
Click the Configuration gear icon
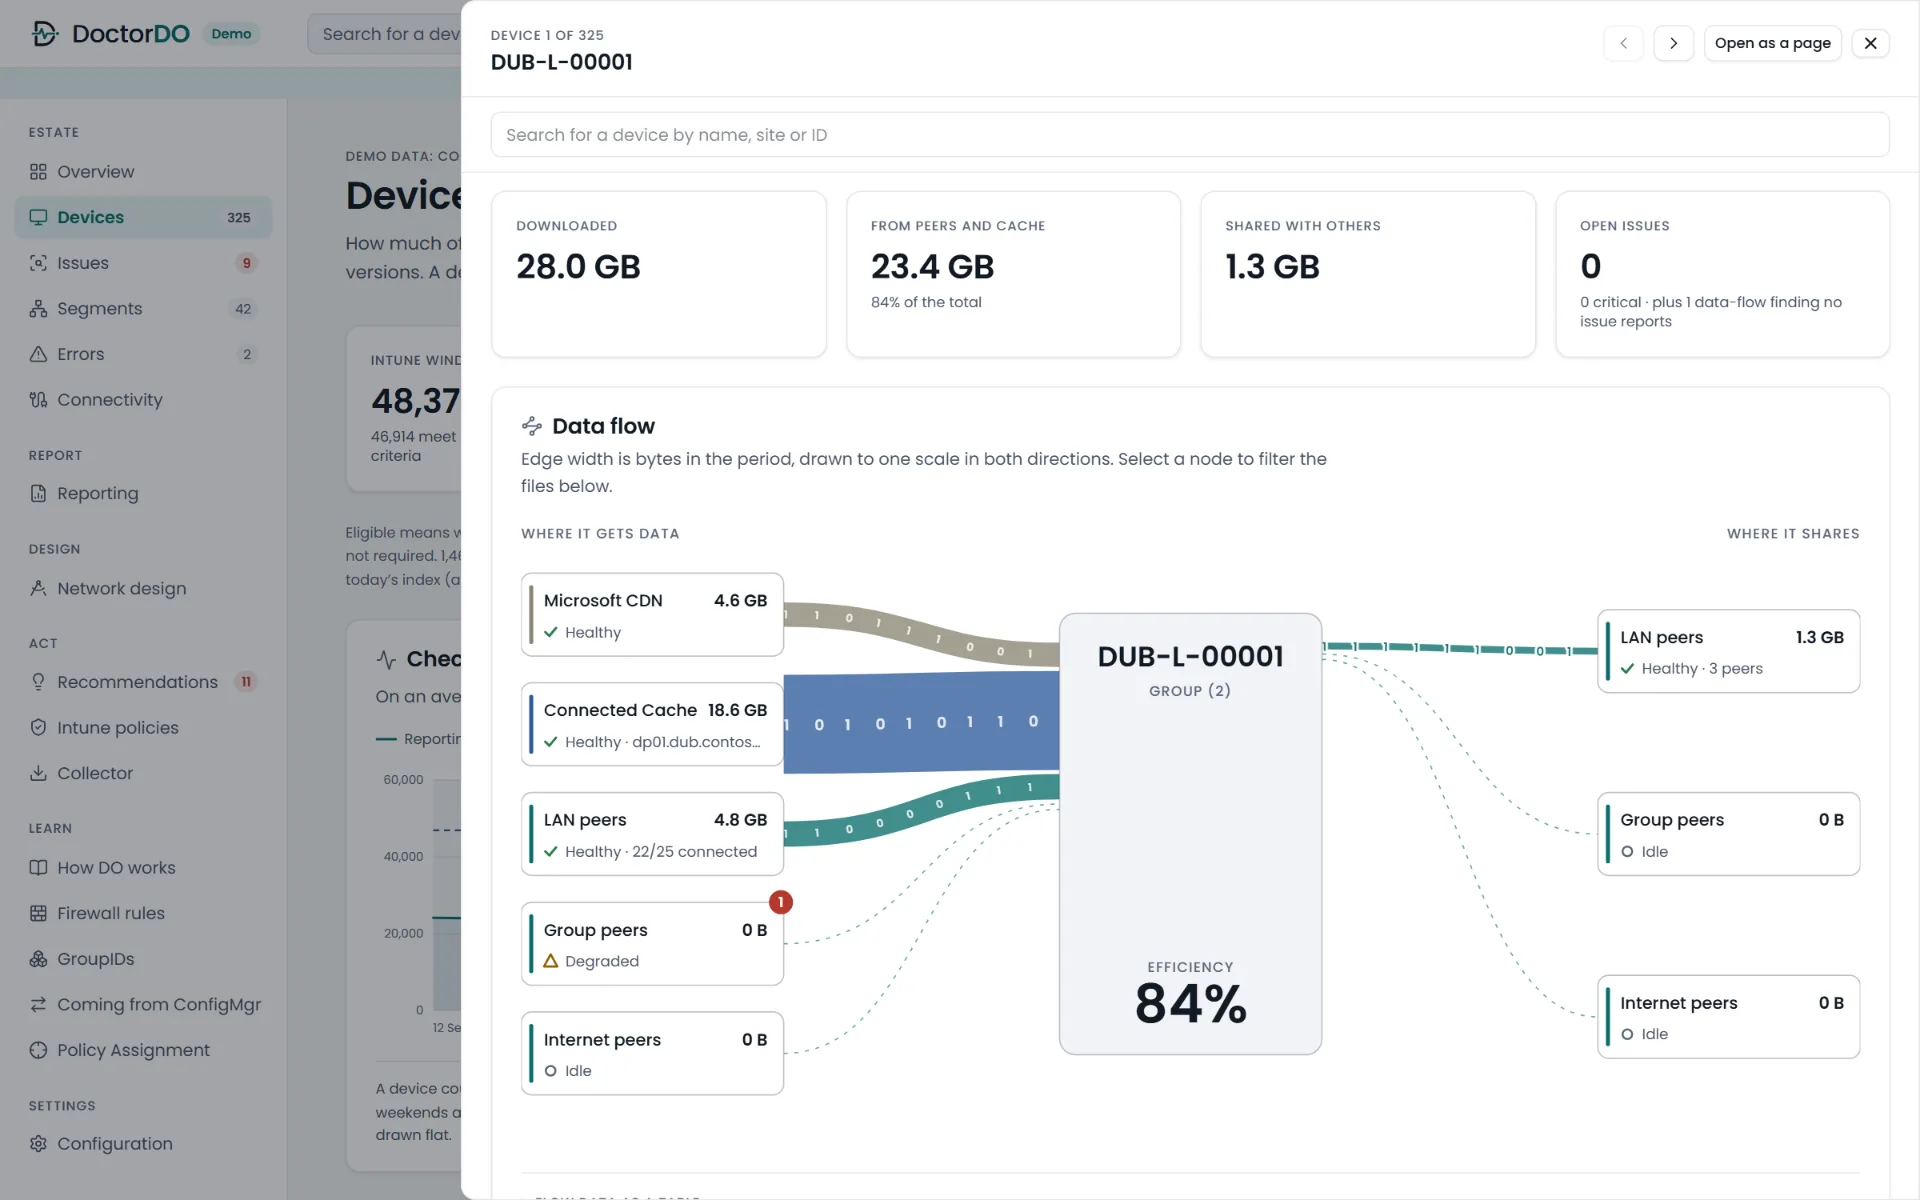point(38,1143)
